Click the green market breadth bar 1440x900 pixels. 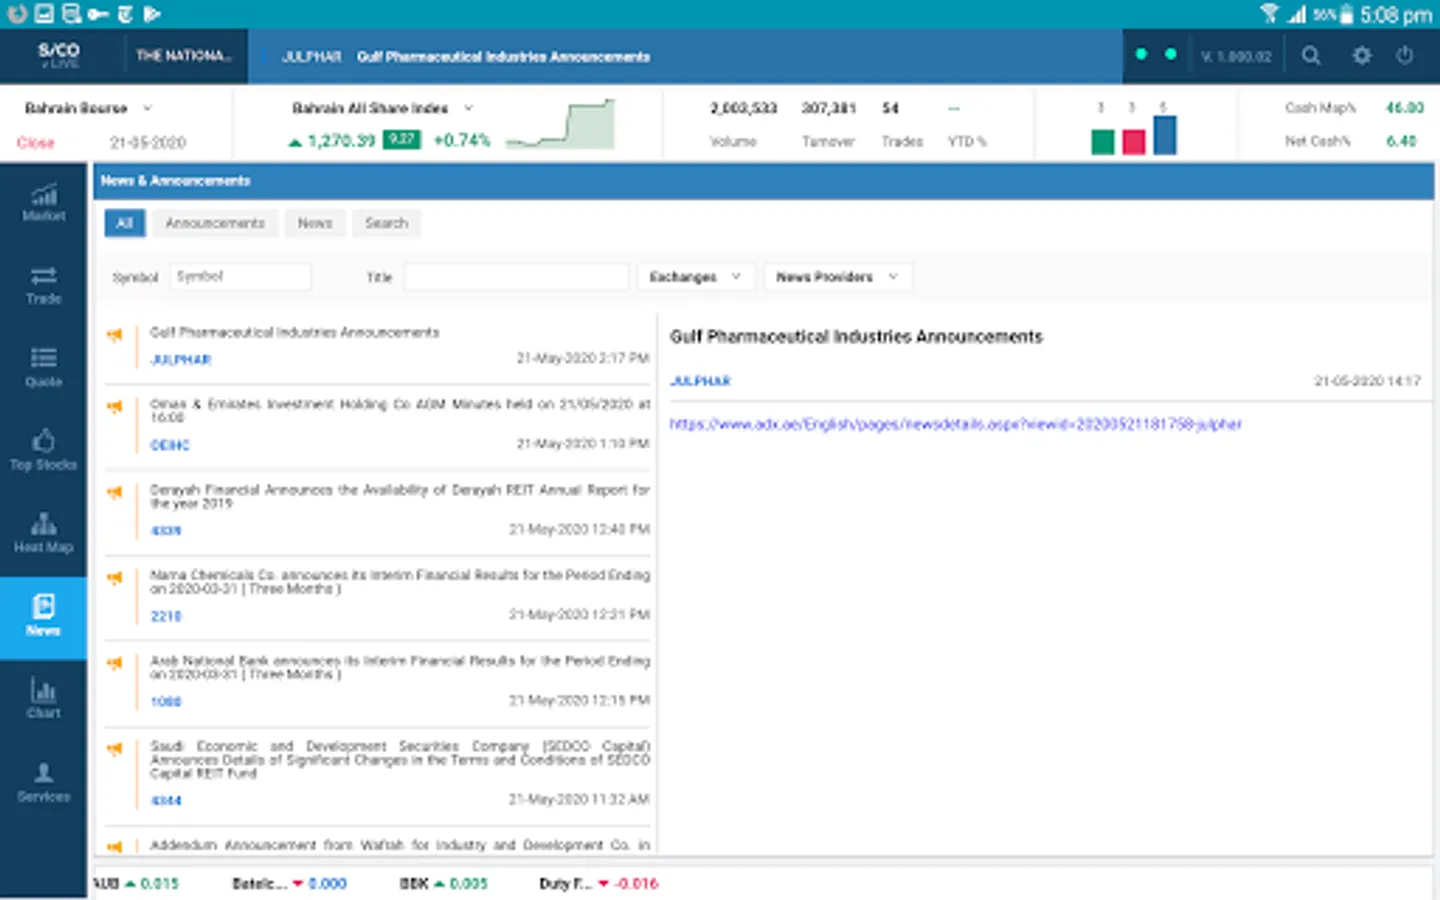[1103, 142]
